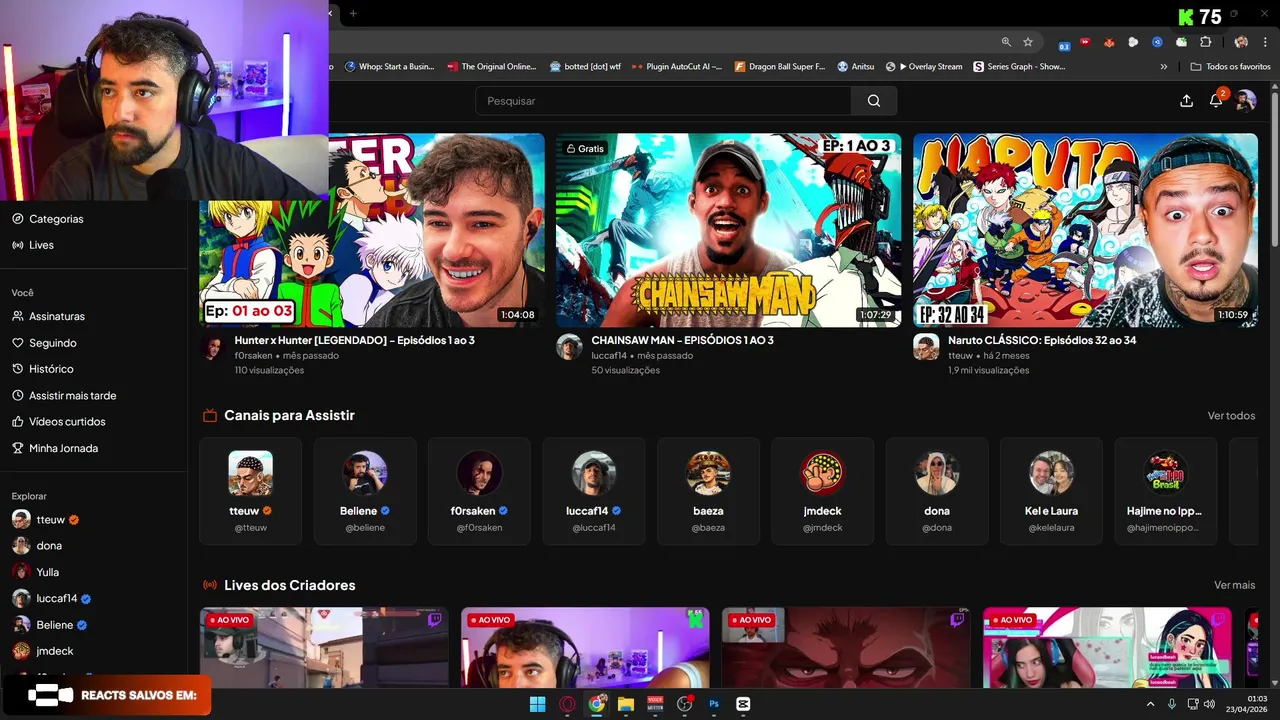Open a new browser tab with the plus

click(353, 13)
